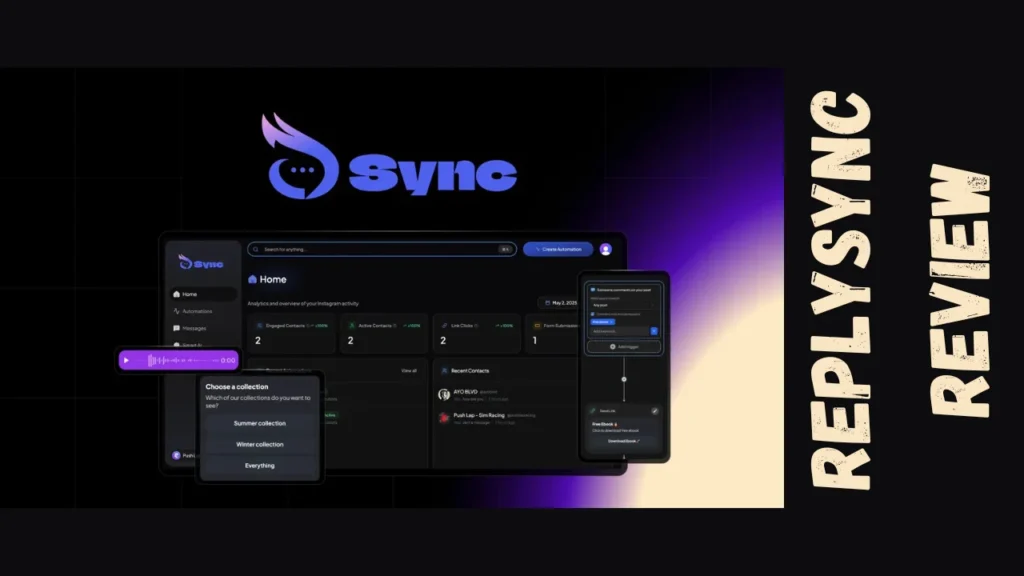The height and width of the screenshot is (576, 1024).
Task: Open the AYO BLVD recent contact
Action: pos(506,394)
